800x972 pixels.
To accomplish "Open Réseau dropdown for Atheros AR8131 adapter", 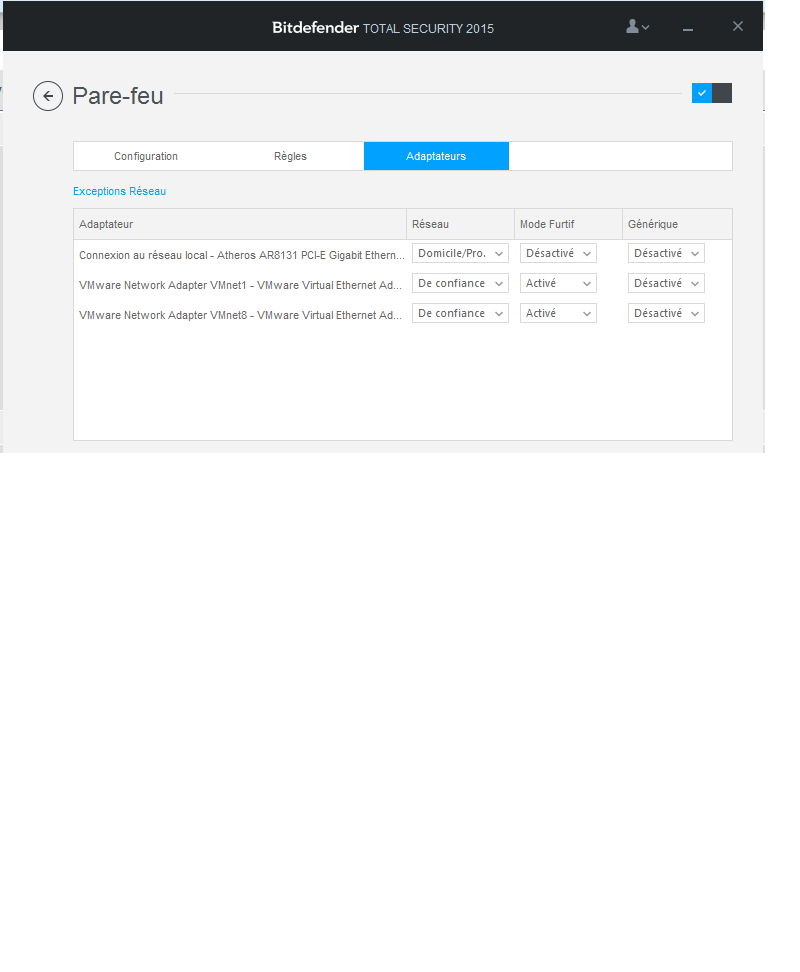I will [460, 253].
